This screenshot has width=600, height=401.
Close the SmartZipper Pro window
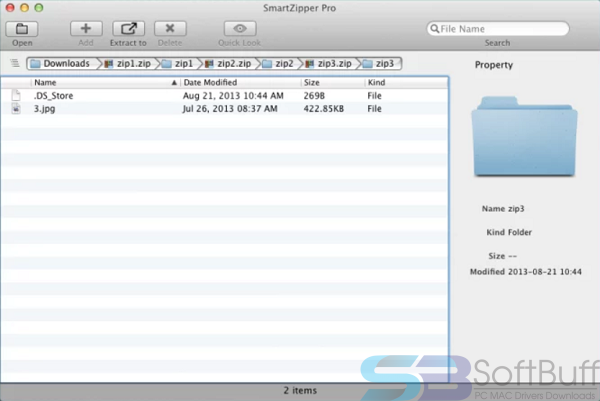pos(10,8)
